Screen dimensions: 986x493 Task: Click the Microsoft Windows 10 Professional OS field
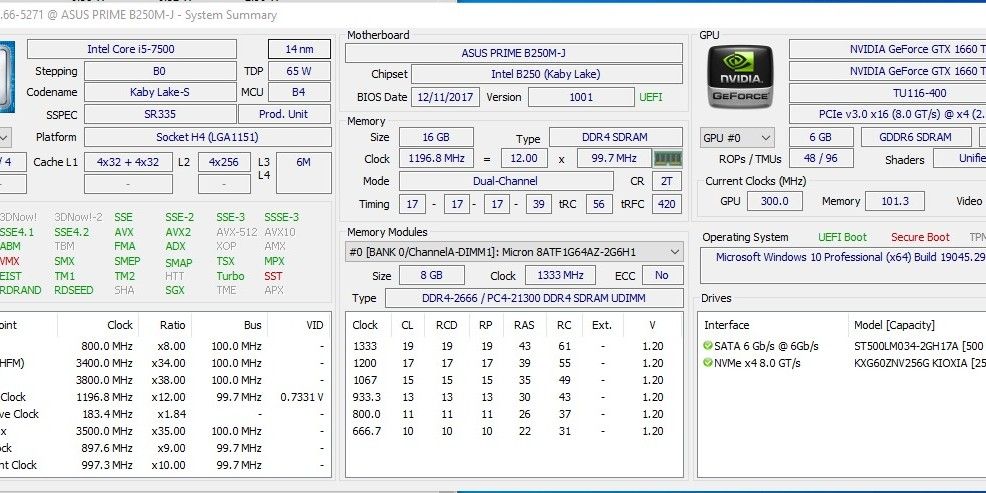point(843,265)
